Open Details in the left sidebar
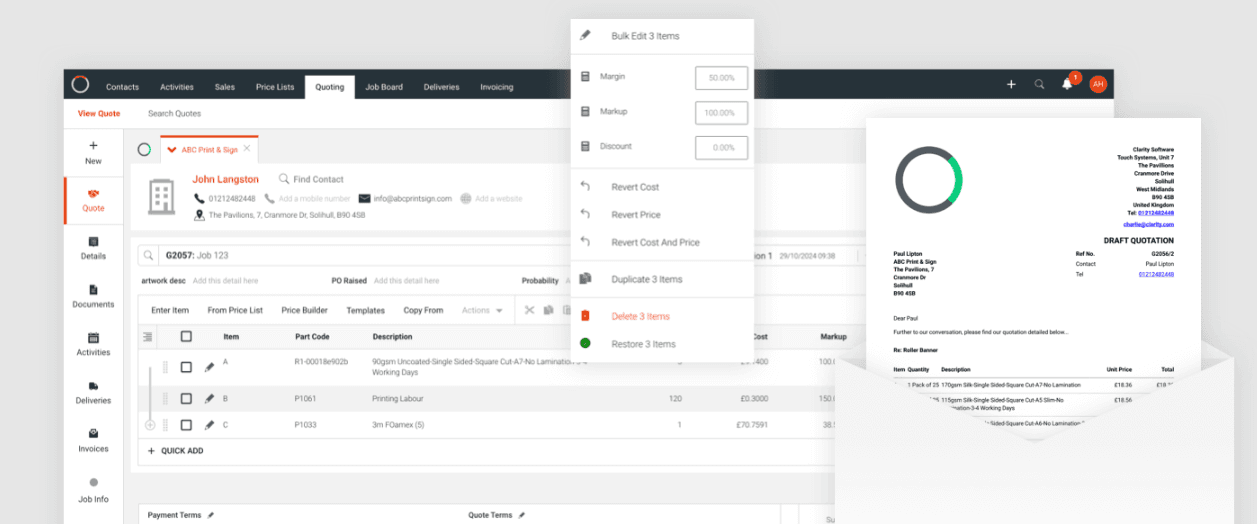Image resolution: width=1257 pixels, height=524 pixels. point(93,248)
